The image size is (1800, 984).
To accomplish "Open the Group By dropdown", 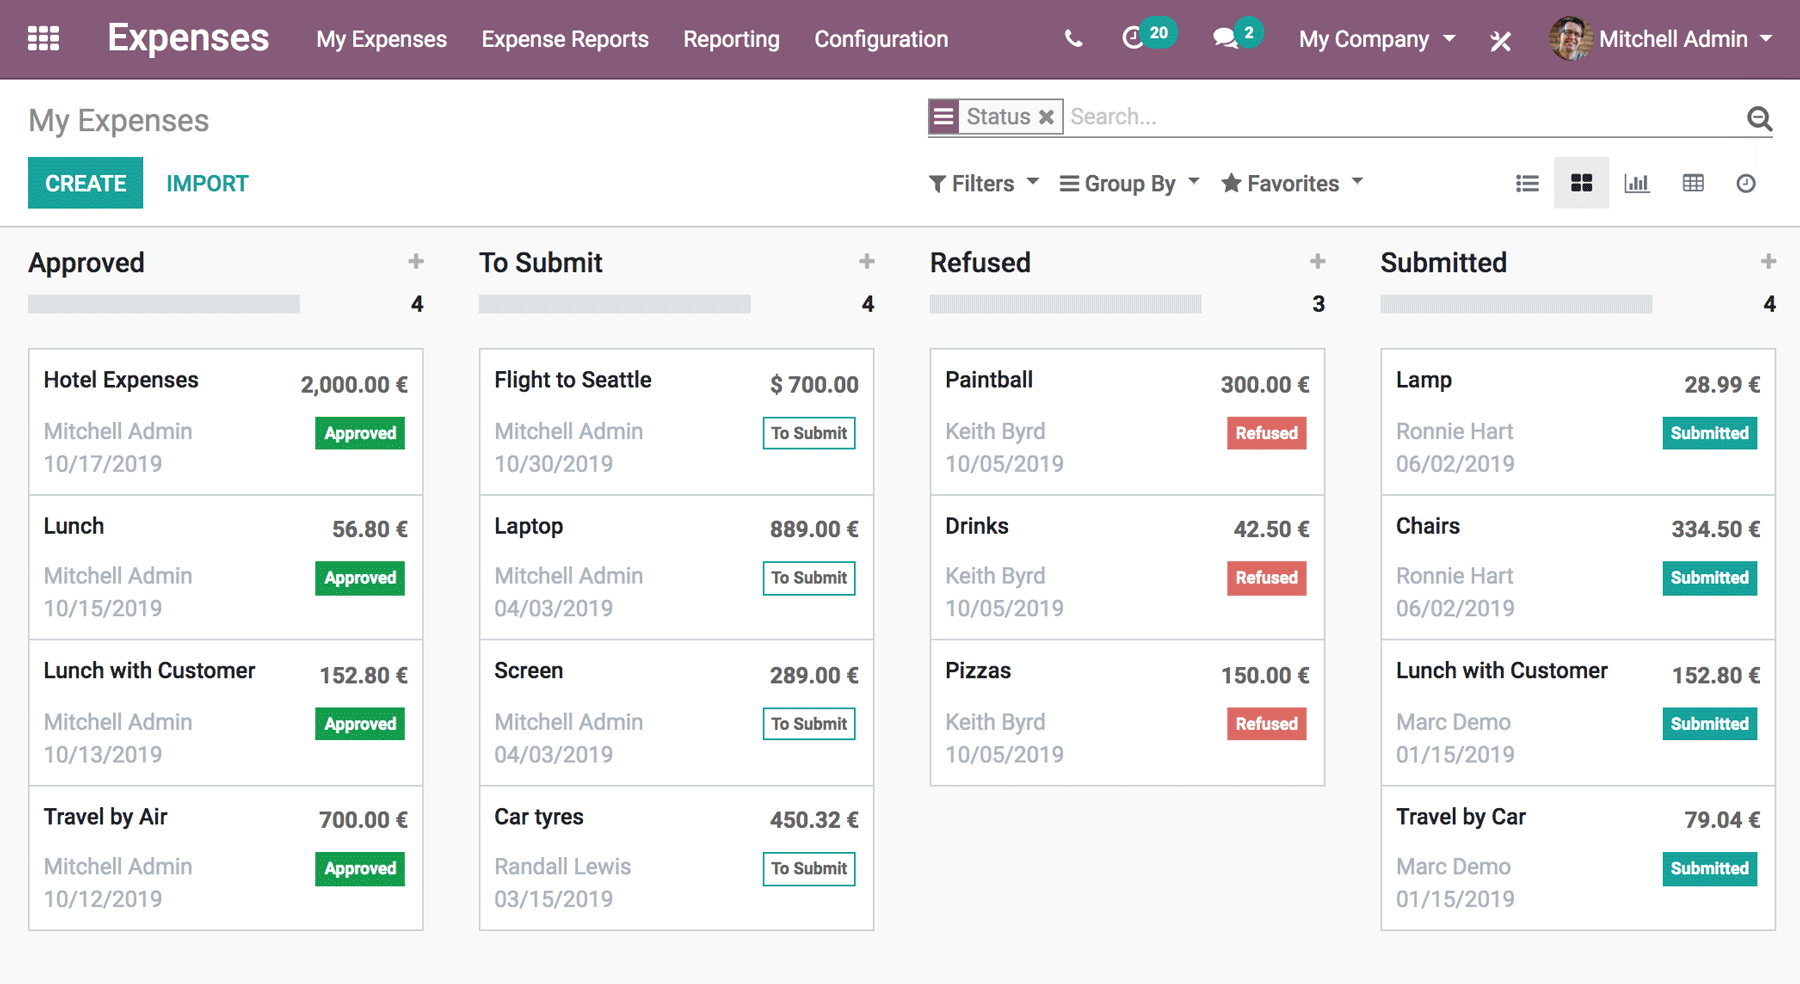I will click(x=1129, y=183).
